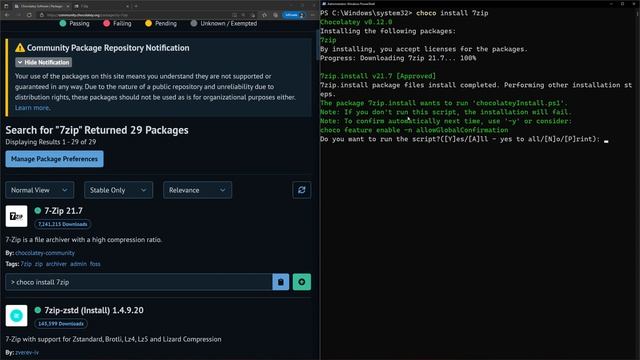Open the Normal View dropdown

(x=40, y=190)
